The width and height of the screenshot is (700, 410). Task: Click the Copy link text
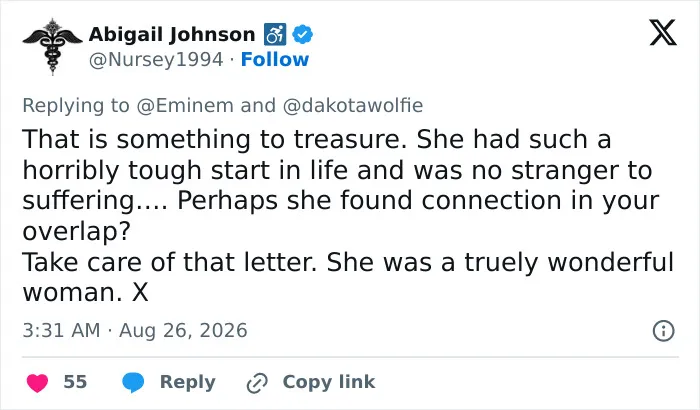coord(329,382)
